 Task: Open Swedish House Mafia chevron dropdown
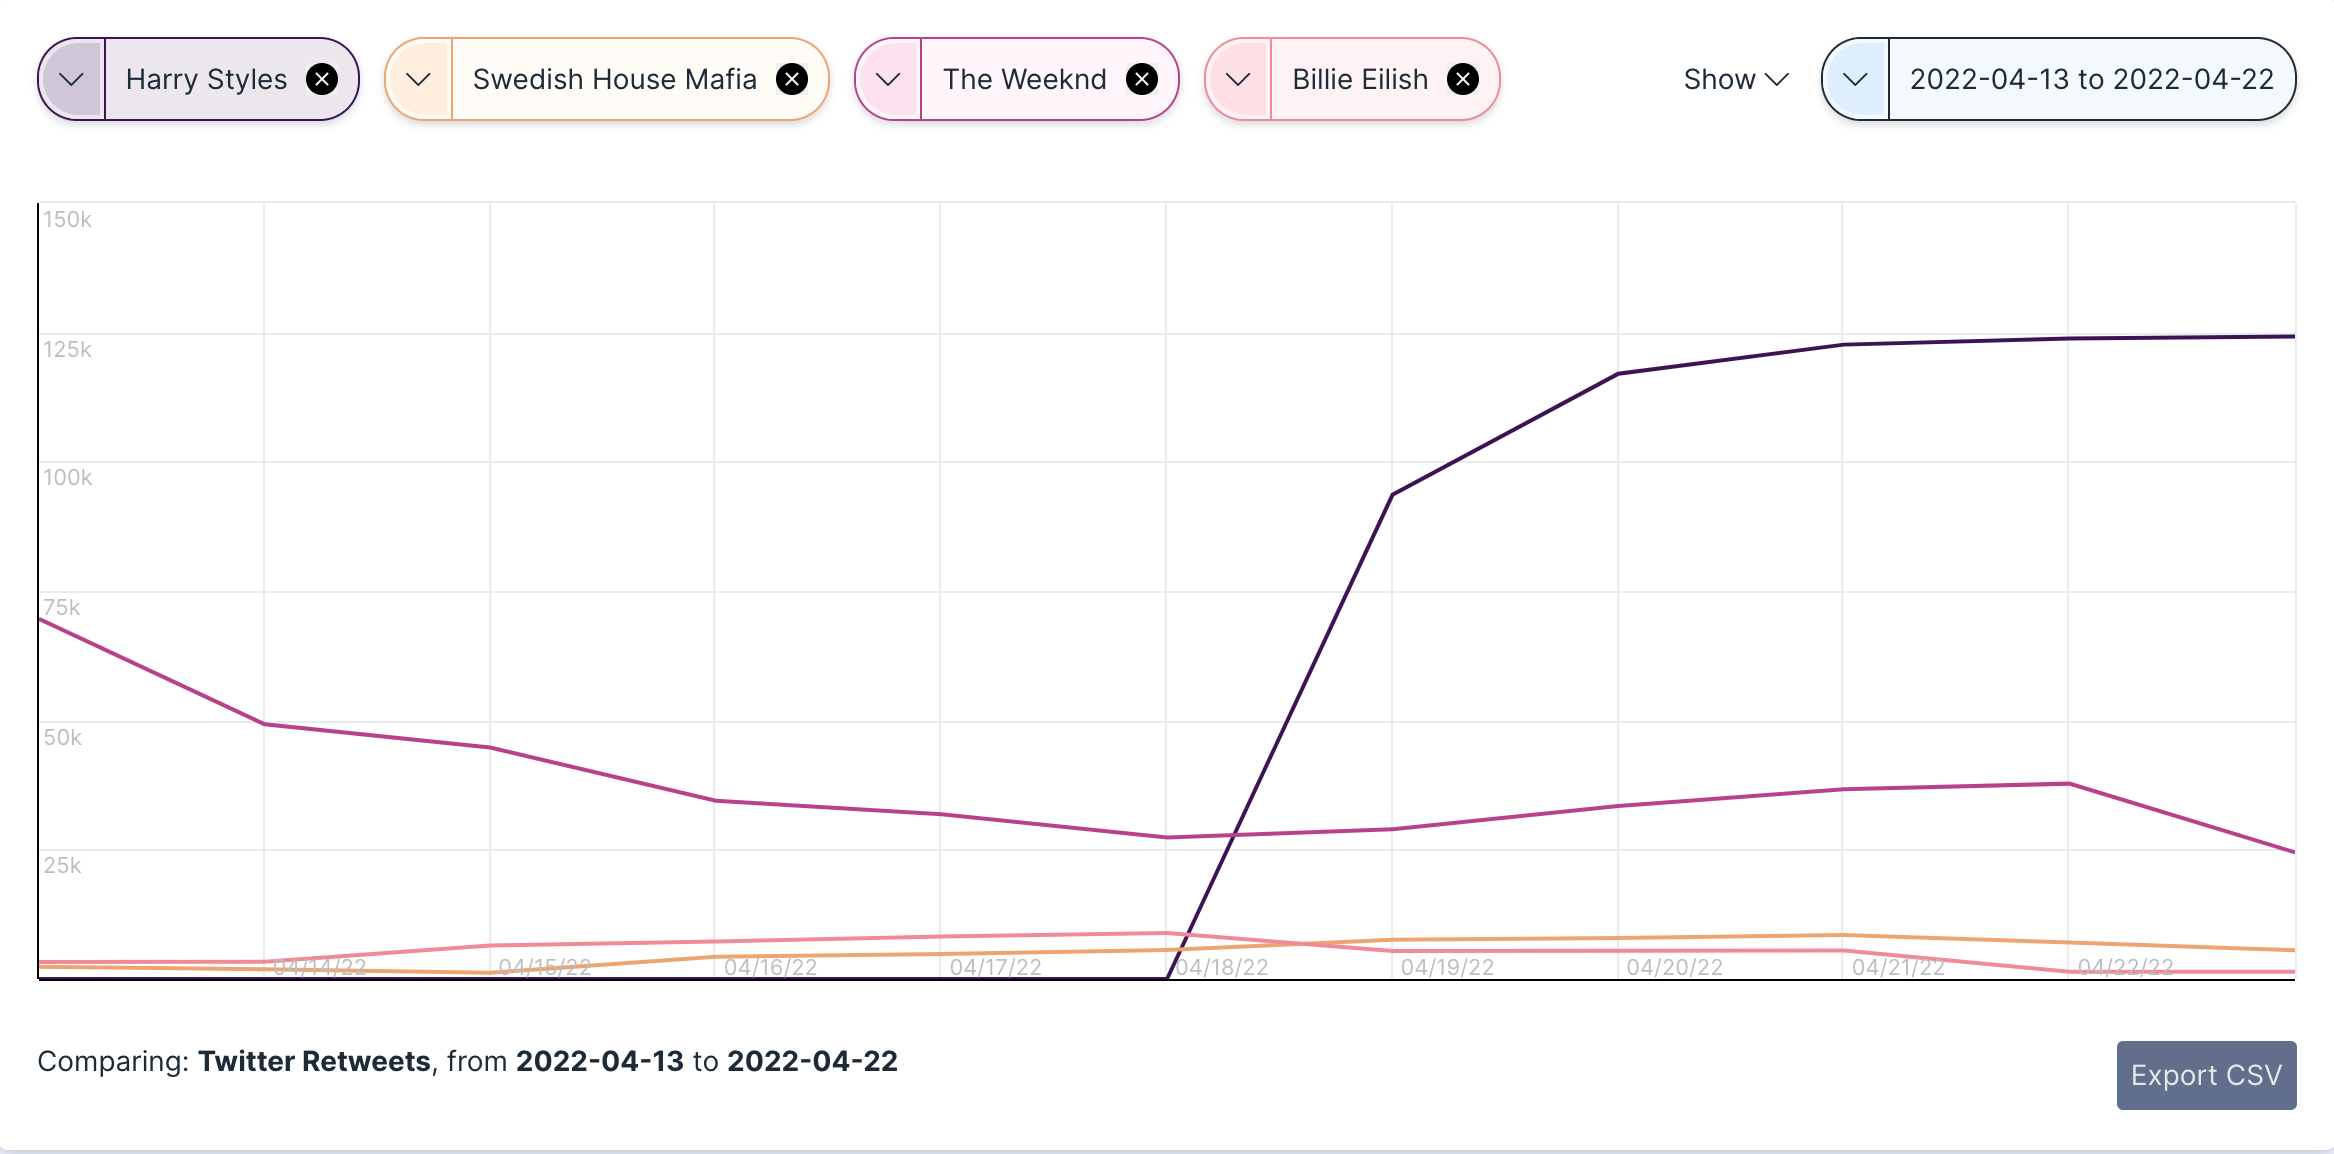pos(419,79)
